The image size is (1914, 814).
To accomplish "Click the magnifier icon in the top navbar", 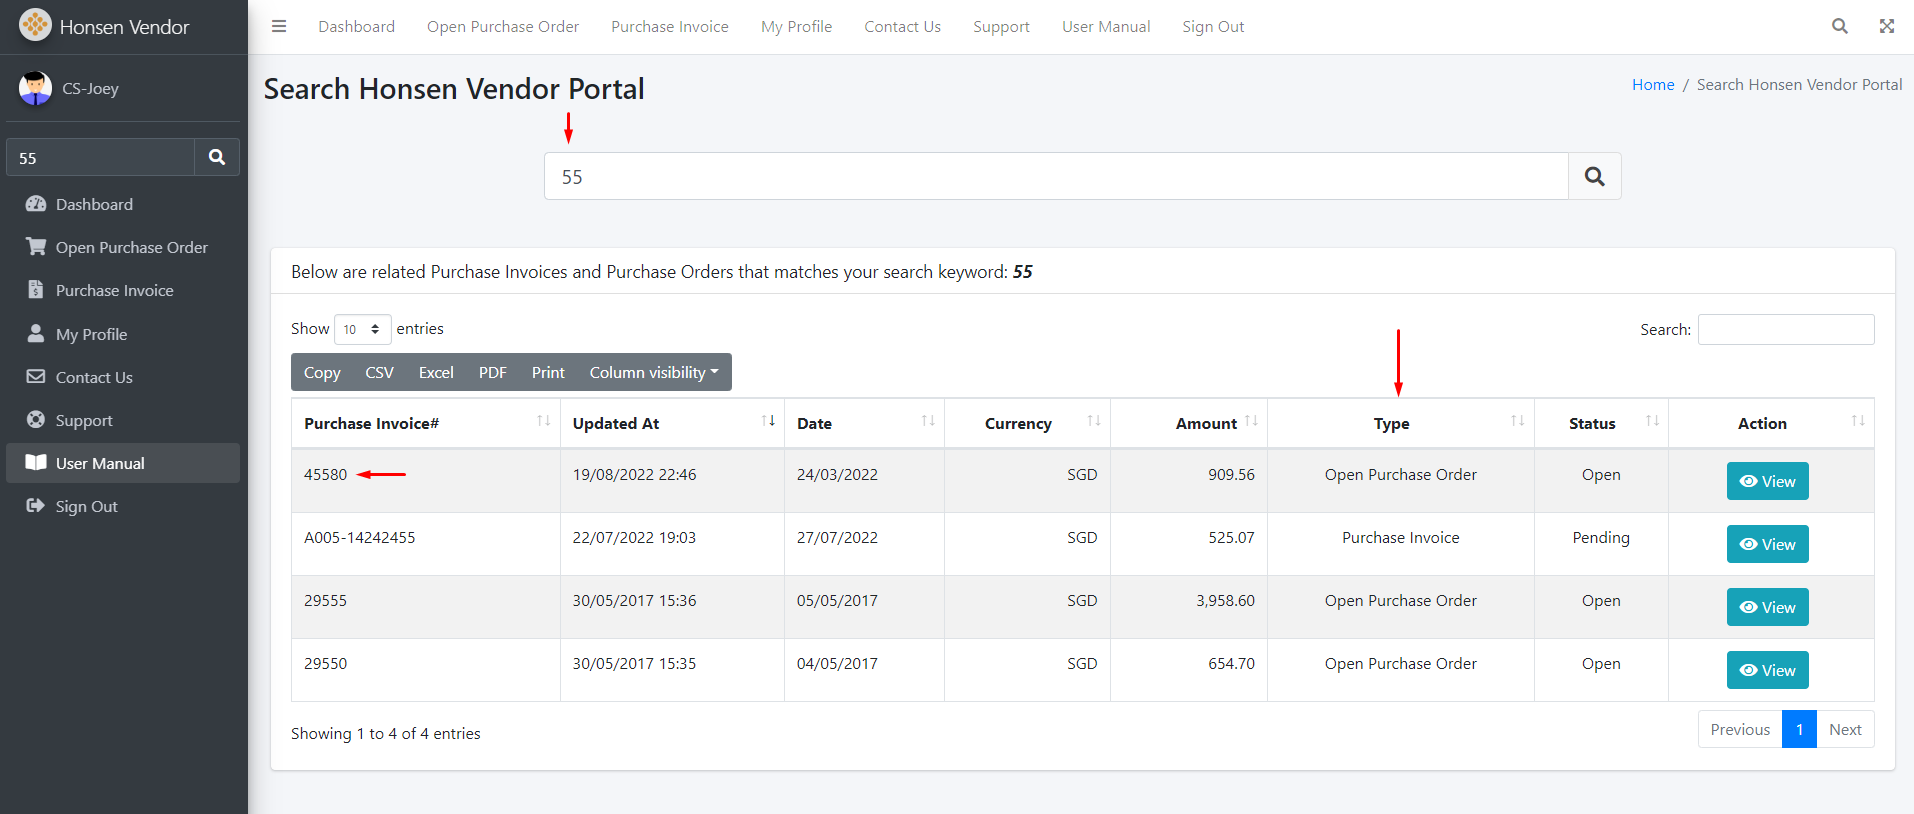I will (x=1839, y=27).
